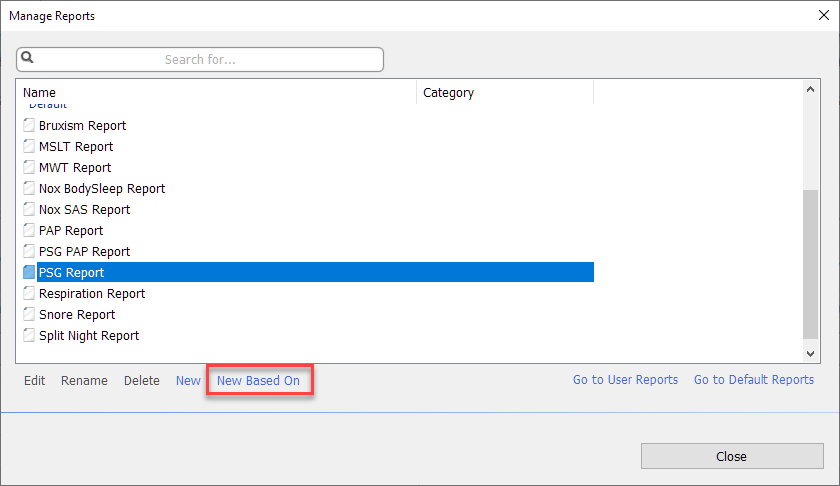Image resolution: width=840 pixels, height=486 pixels.
Task: Click the PAP Report document icon
Action: coord(29,230)
